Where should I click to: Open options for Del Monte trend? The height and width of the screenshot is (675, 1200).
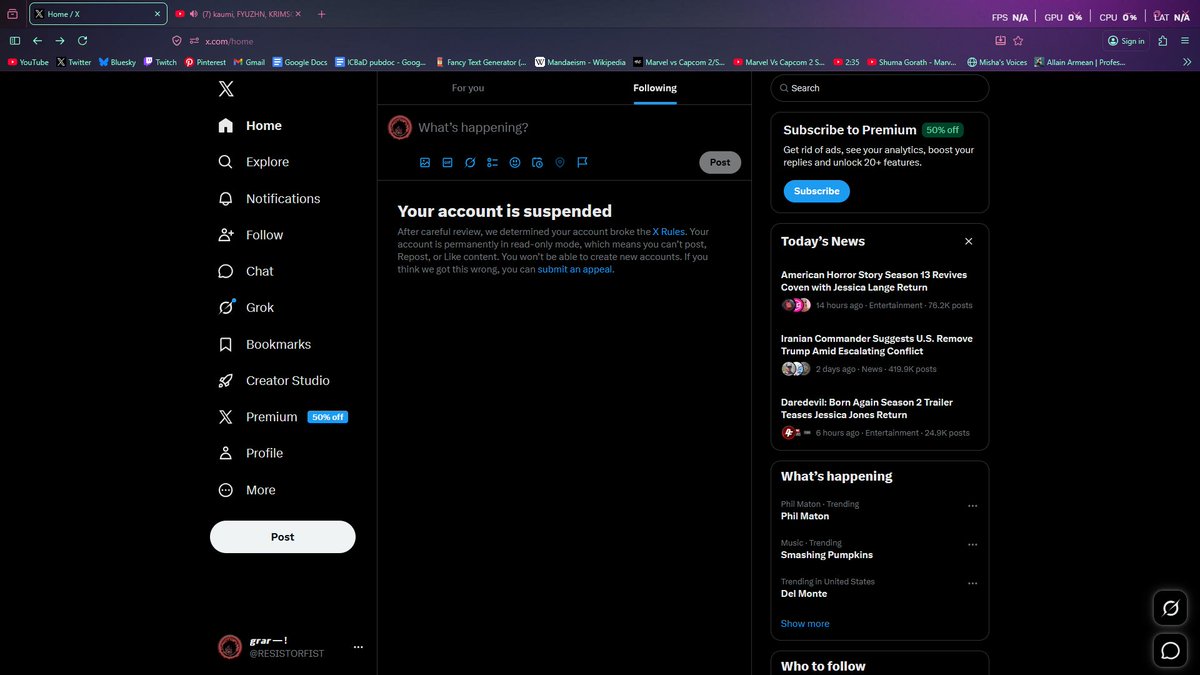(x=972, y=583)
